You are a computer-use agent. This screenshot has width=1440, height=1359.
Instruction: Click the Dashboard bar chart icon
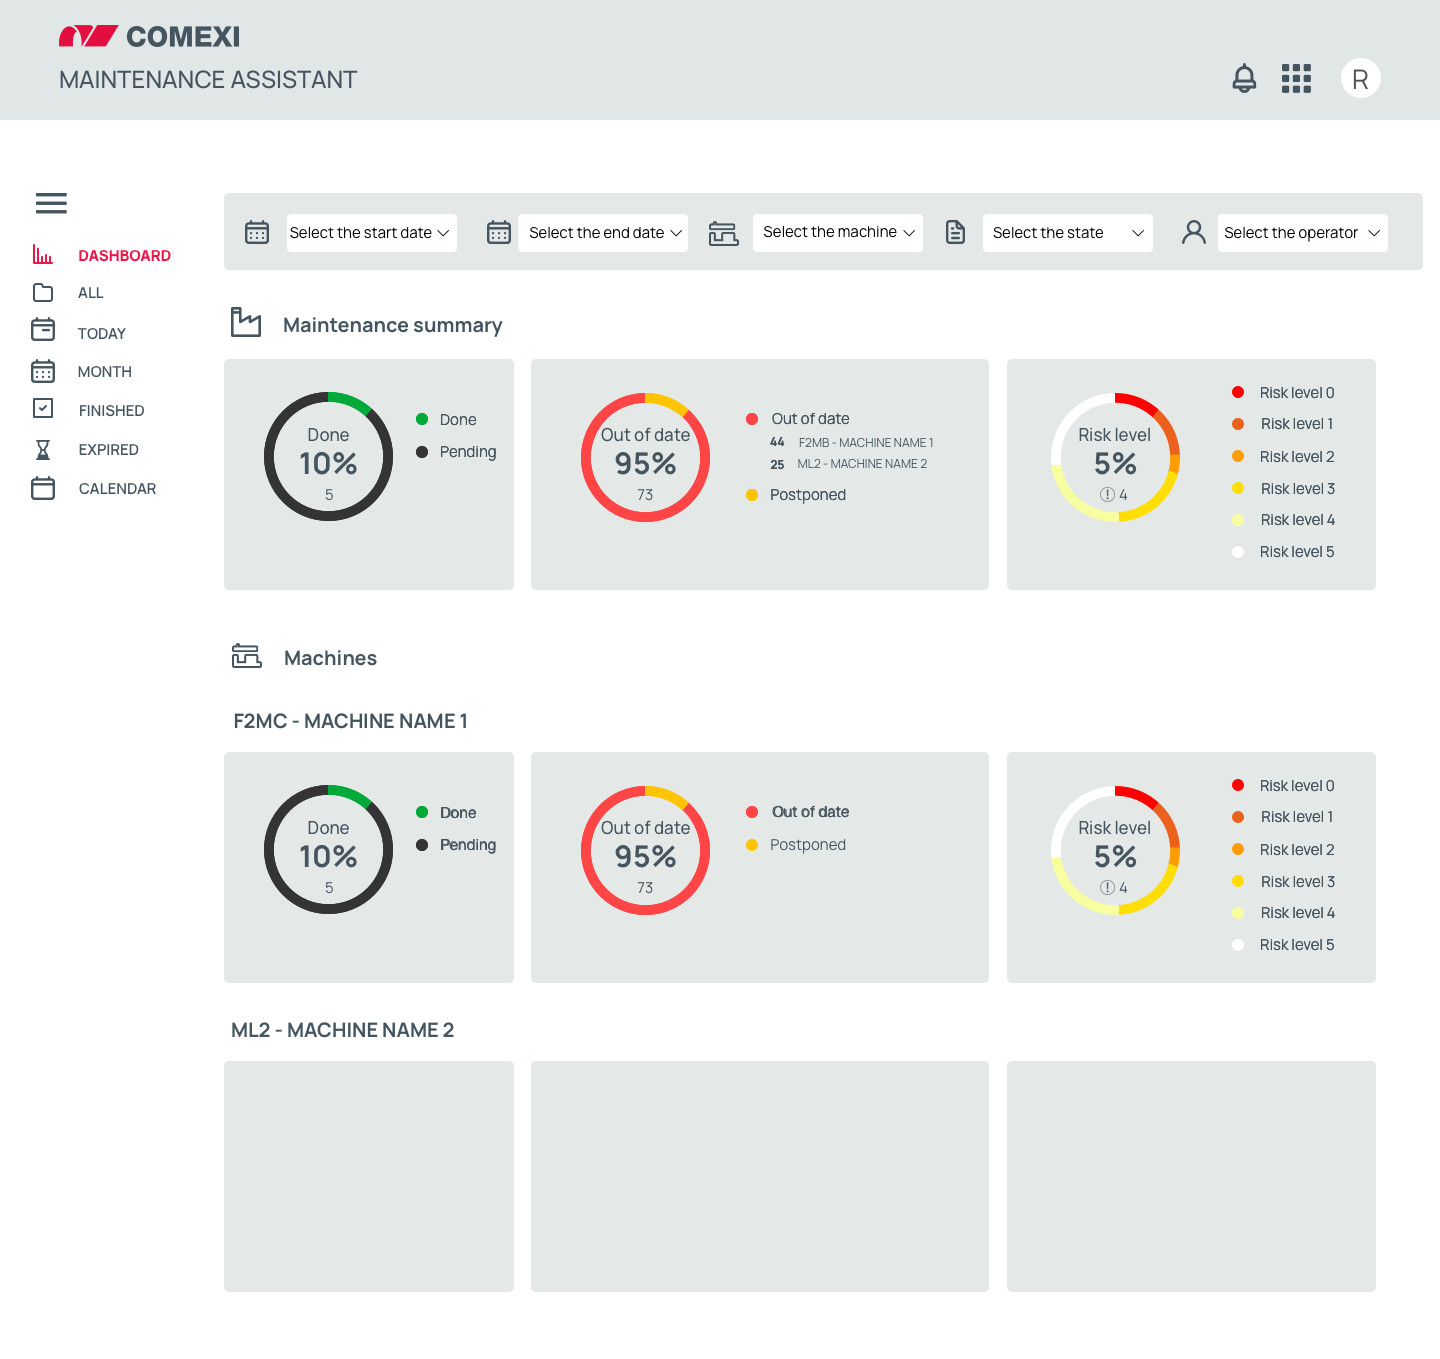43,255
